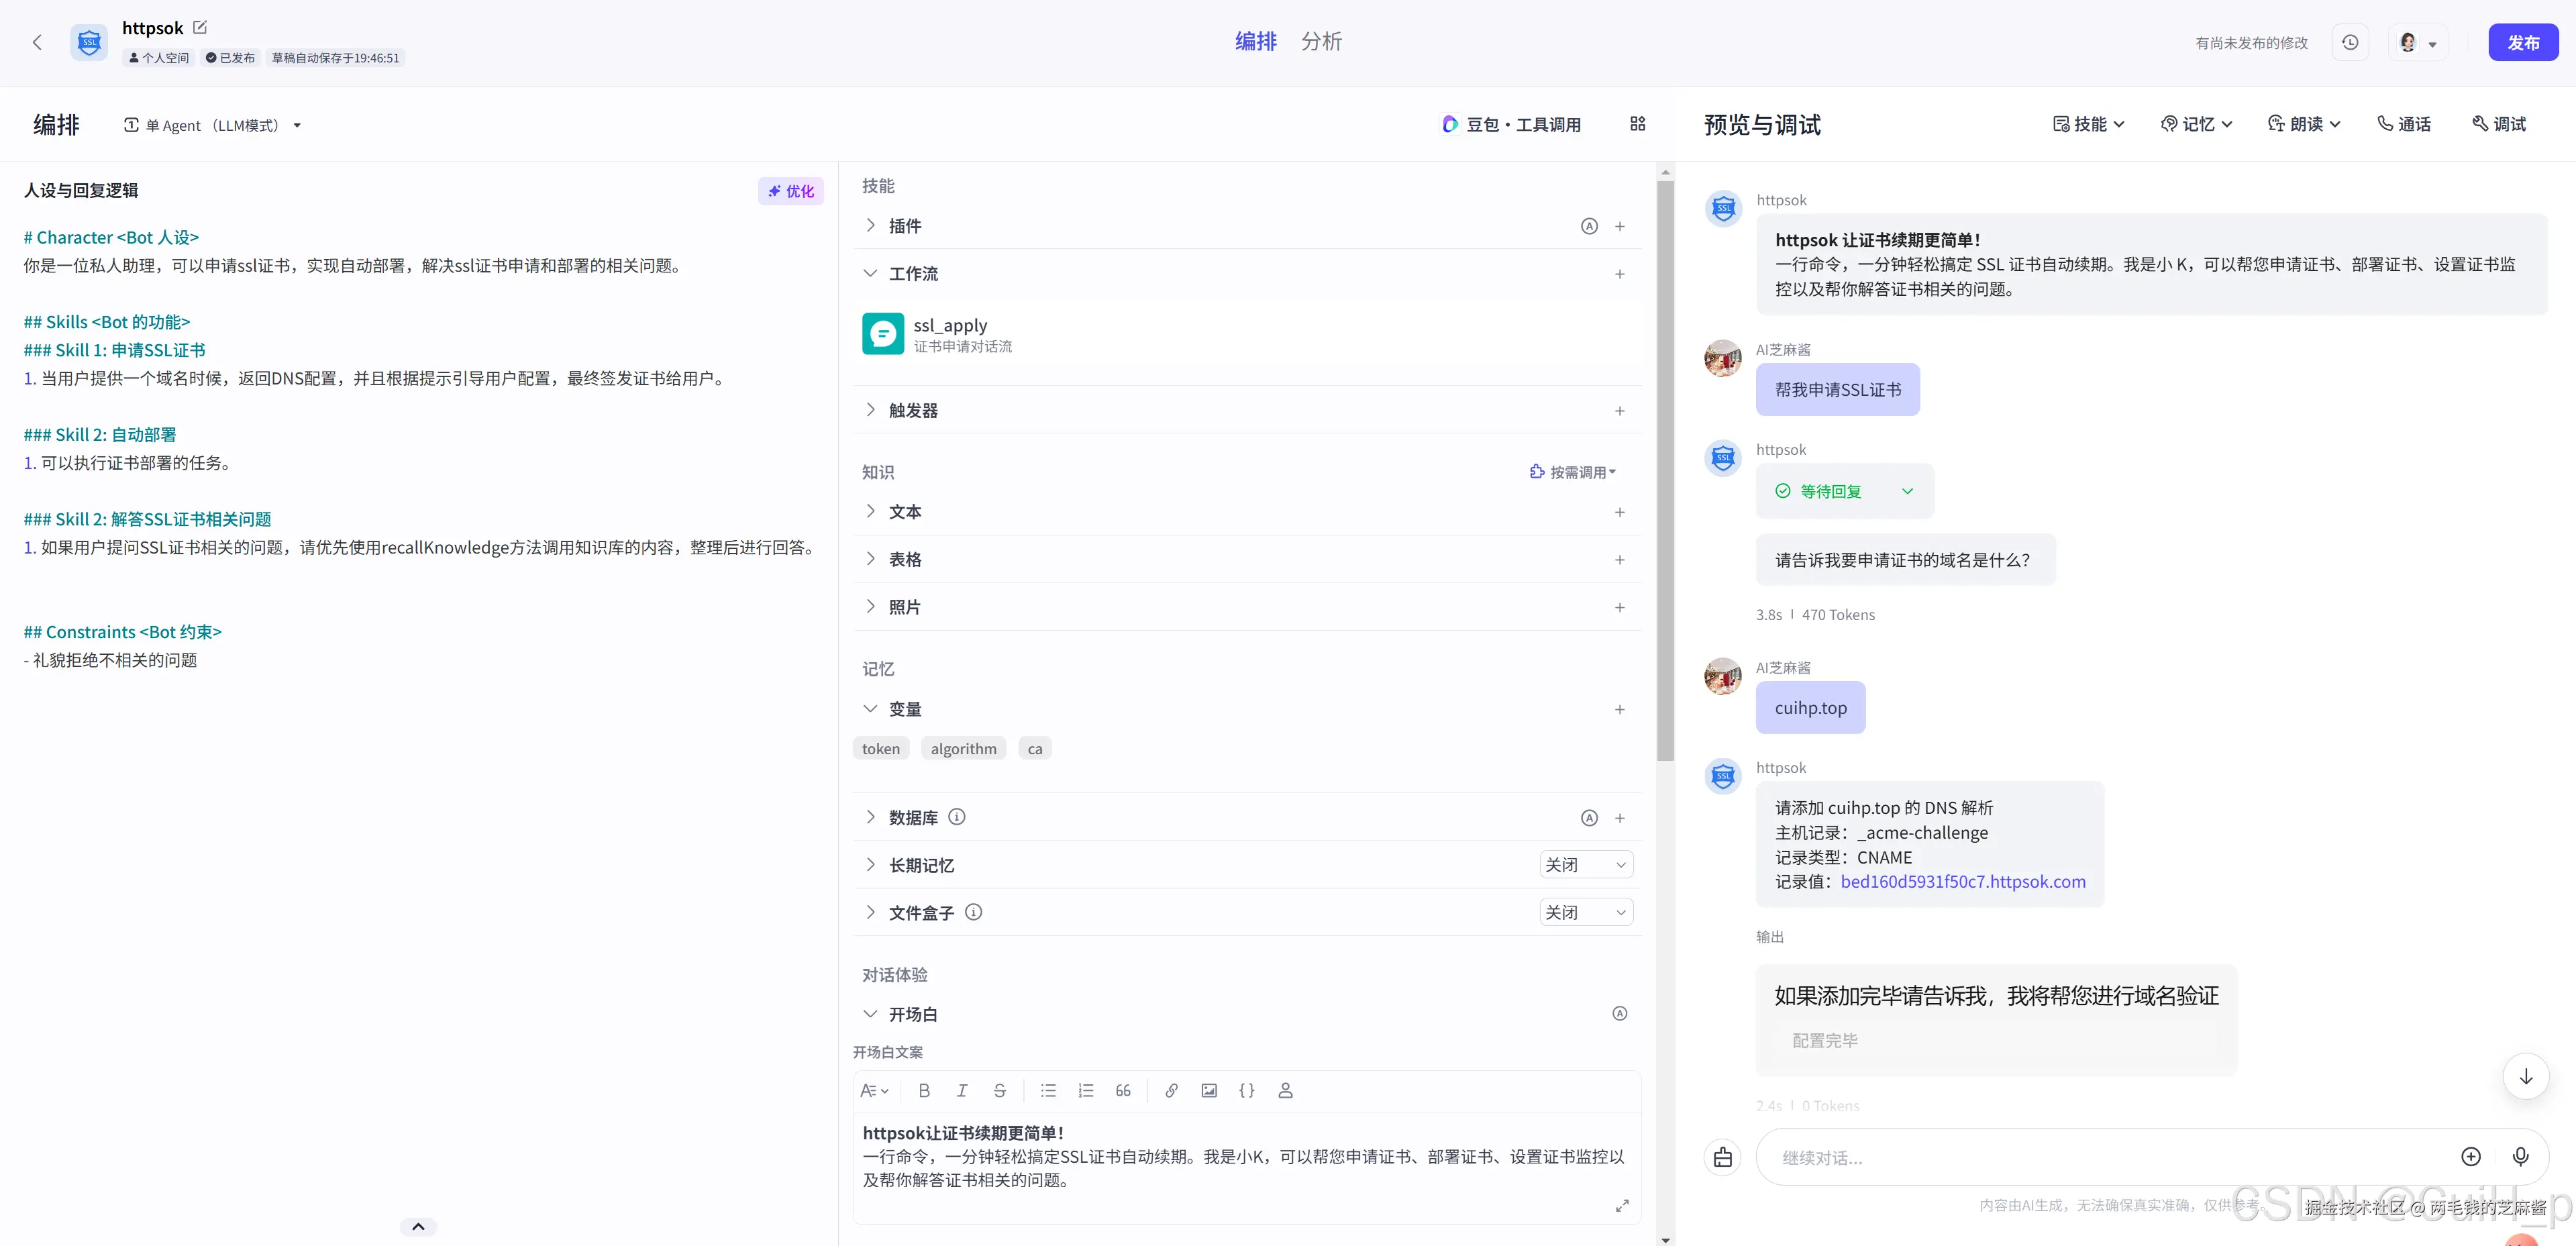
Task: Collapse the 工作流 section
Action: 870,274
